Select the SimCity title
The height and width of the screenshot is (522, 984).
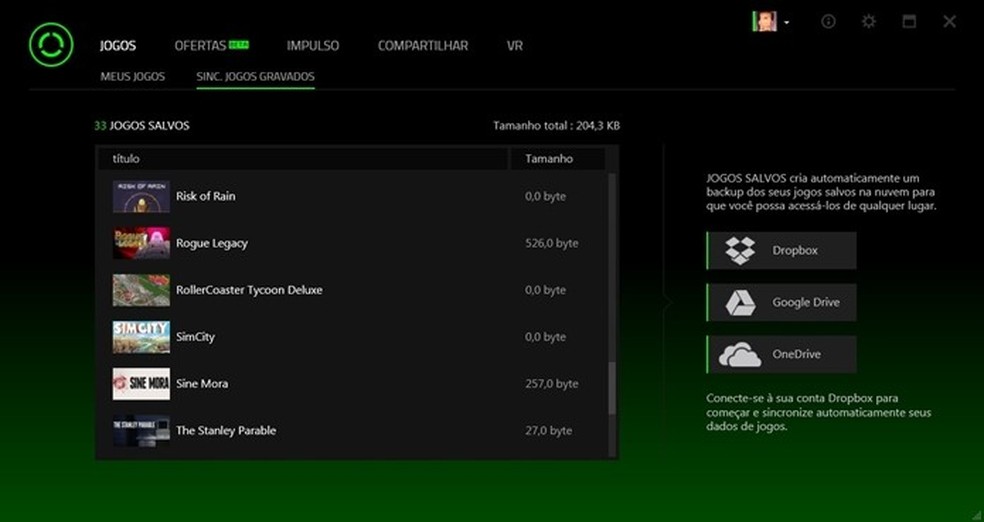click(195, 337)
